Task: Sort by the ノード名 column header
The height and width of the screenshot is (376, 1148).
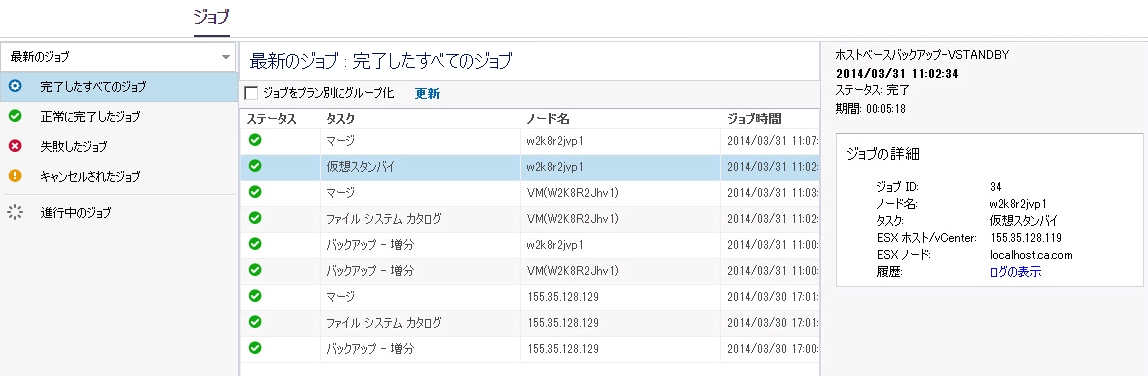Action: point(548,119)
